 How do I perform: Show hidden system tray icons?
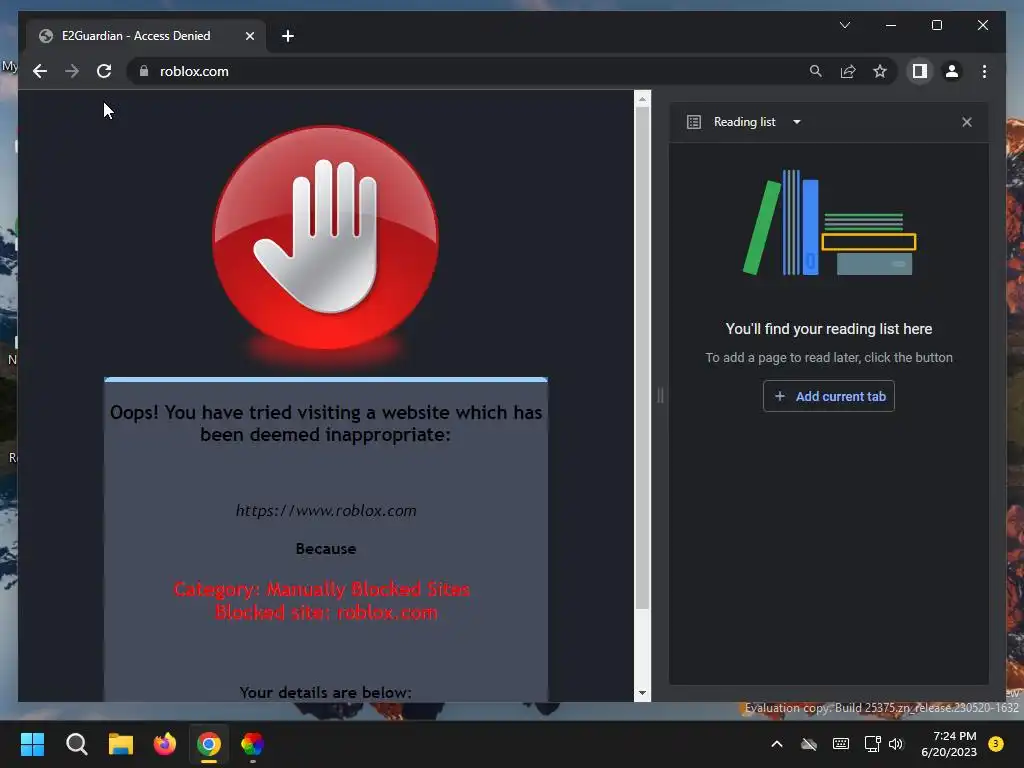click(x=776, y=744)
